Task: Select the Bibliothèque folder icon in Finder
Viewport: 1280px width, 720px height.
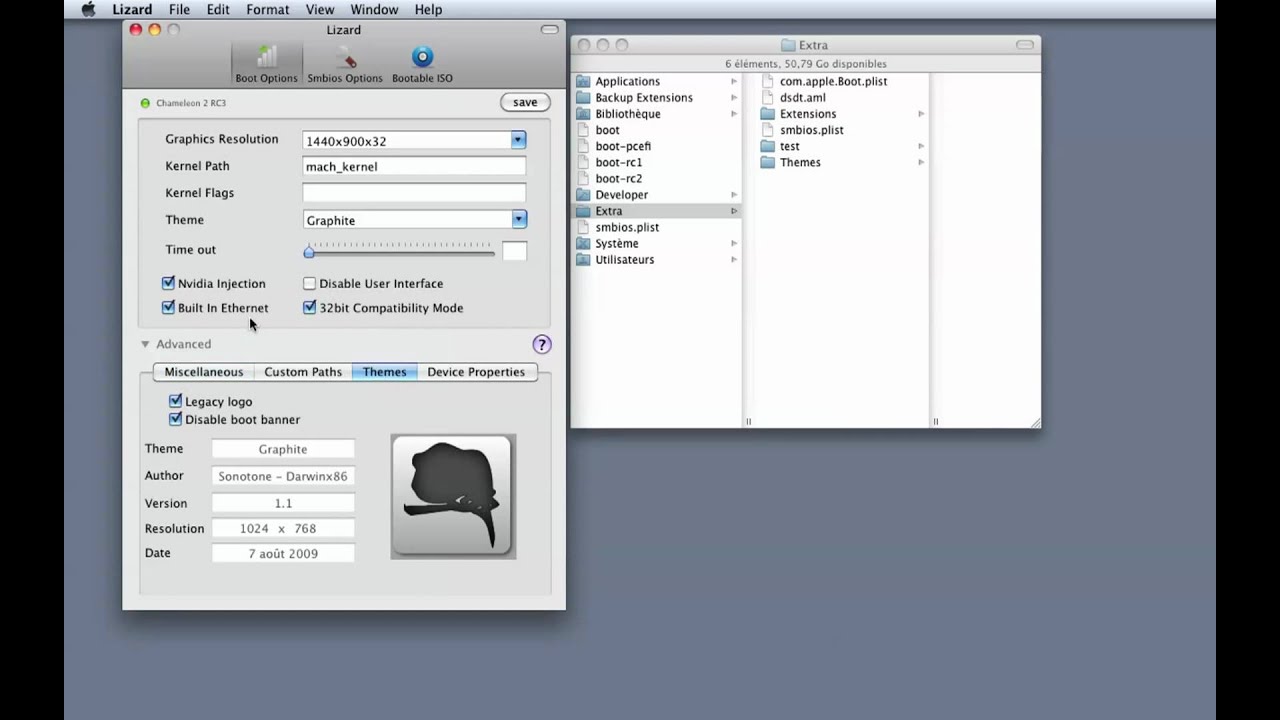Action: coord(584,113)
